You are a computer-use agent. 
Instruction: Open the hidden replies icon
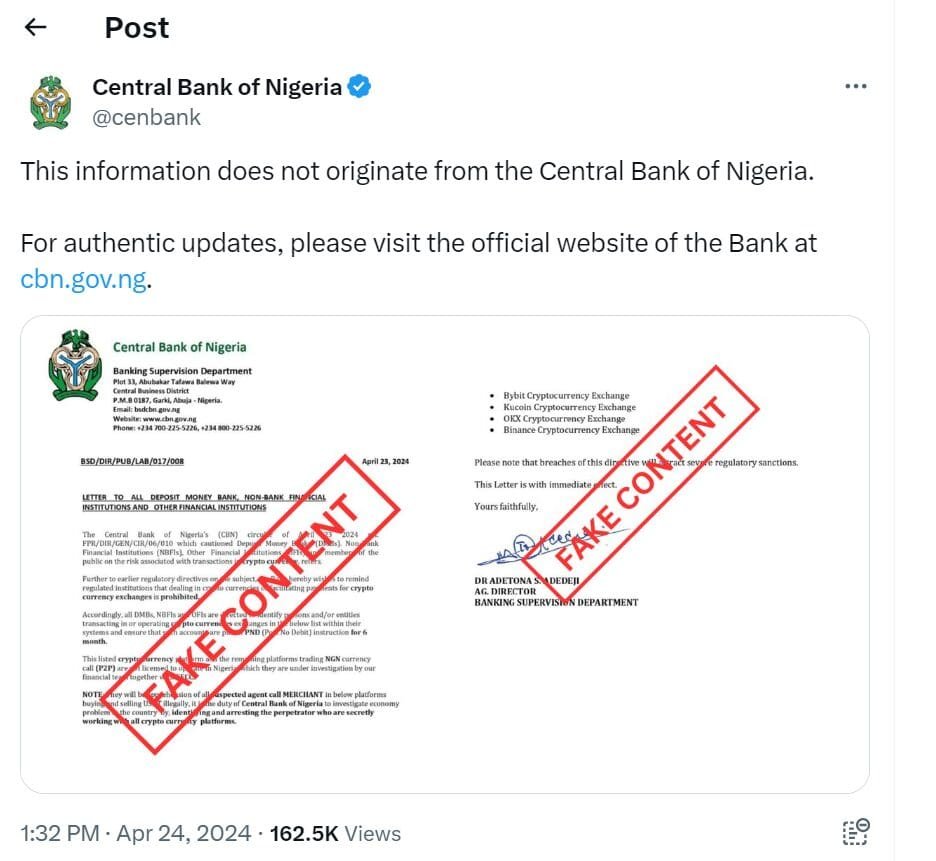855,832
